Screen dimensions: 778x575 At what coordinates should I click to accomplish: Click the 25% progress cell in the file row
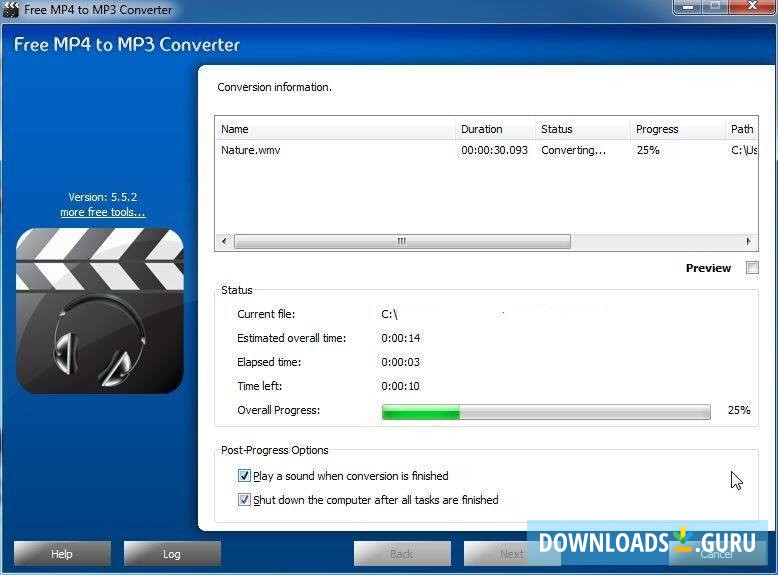coord(648,150)
